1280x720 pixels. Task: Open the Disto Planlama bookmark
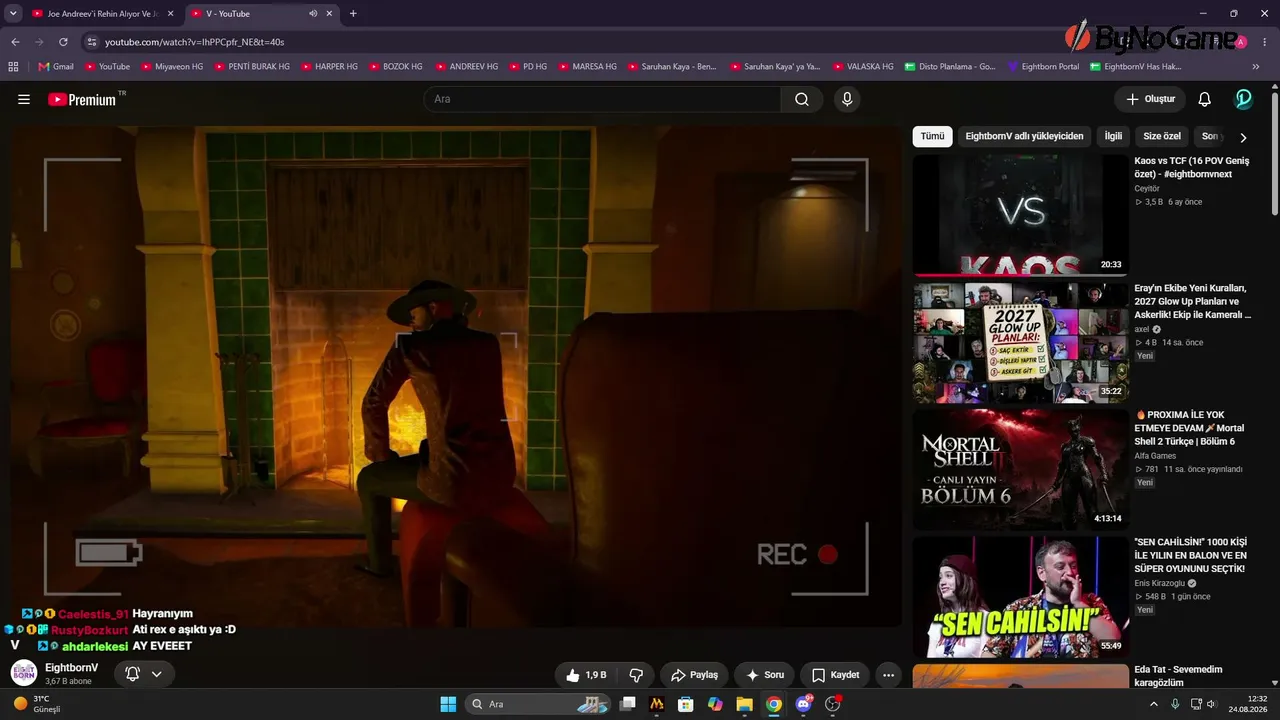coord(950,67)
